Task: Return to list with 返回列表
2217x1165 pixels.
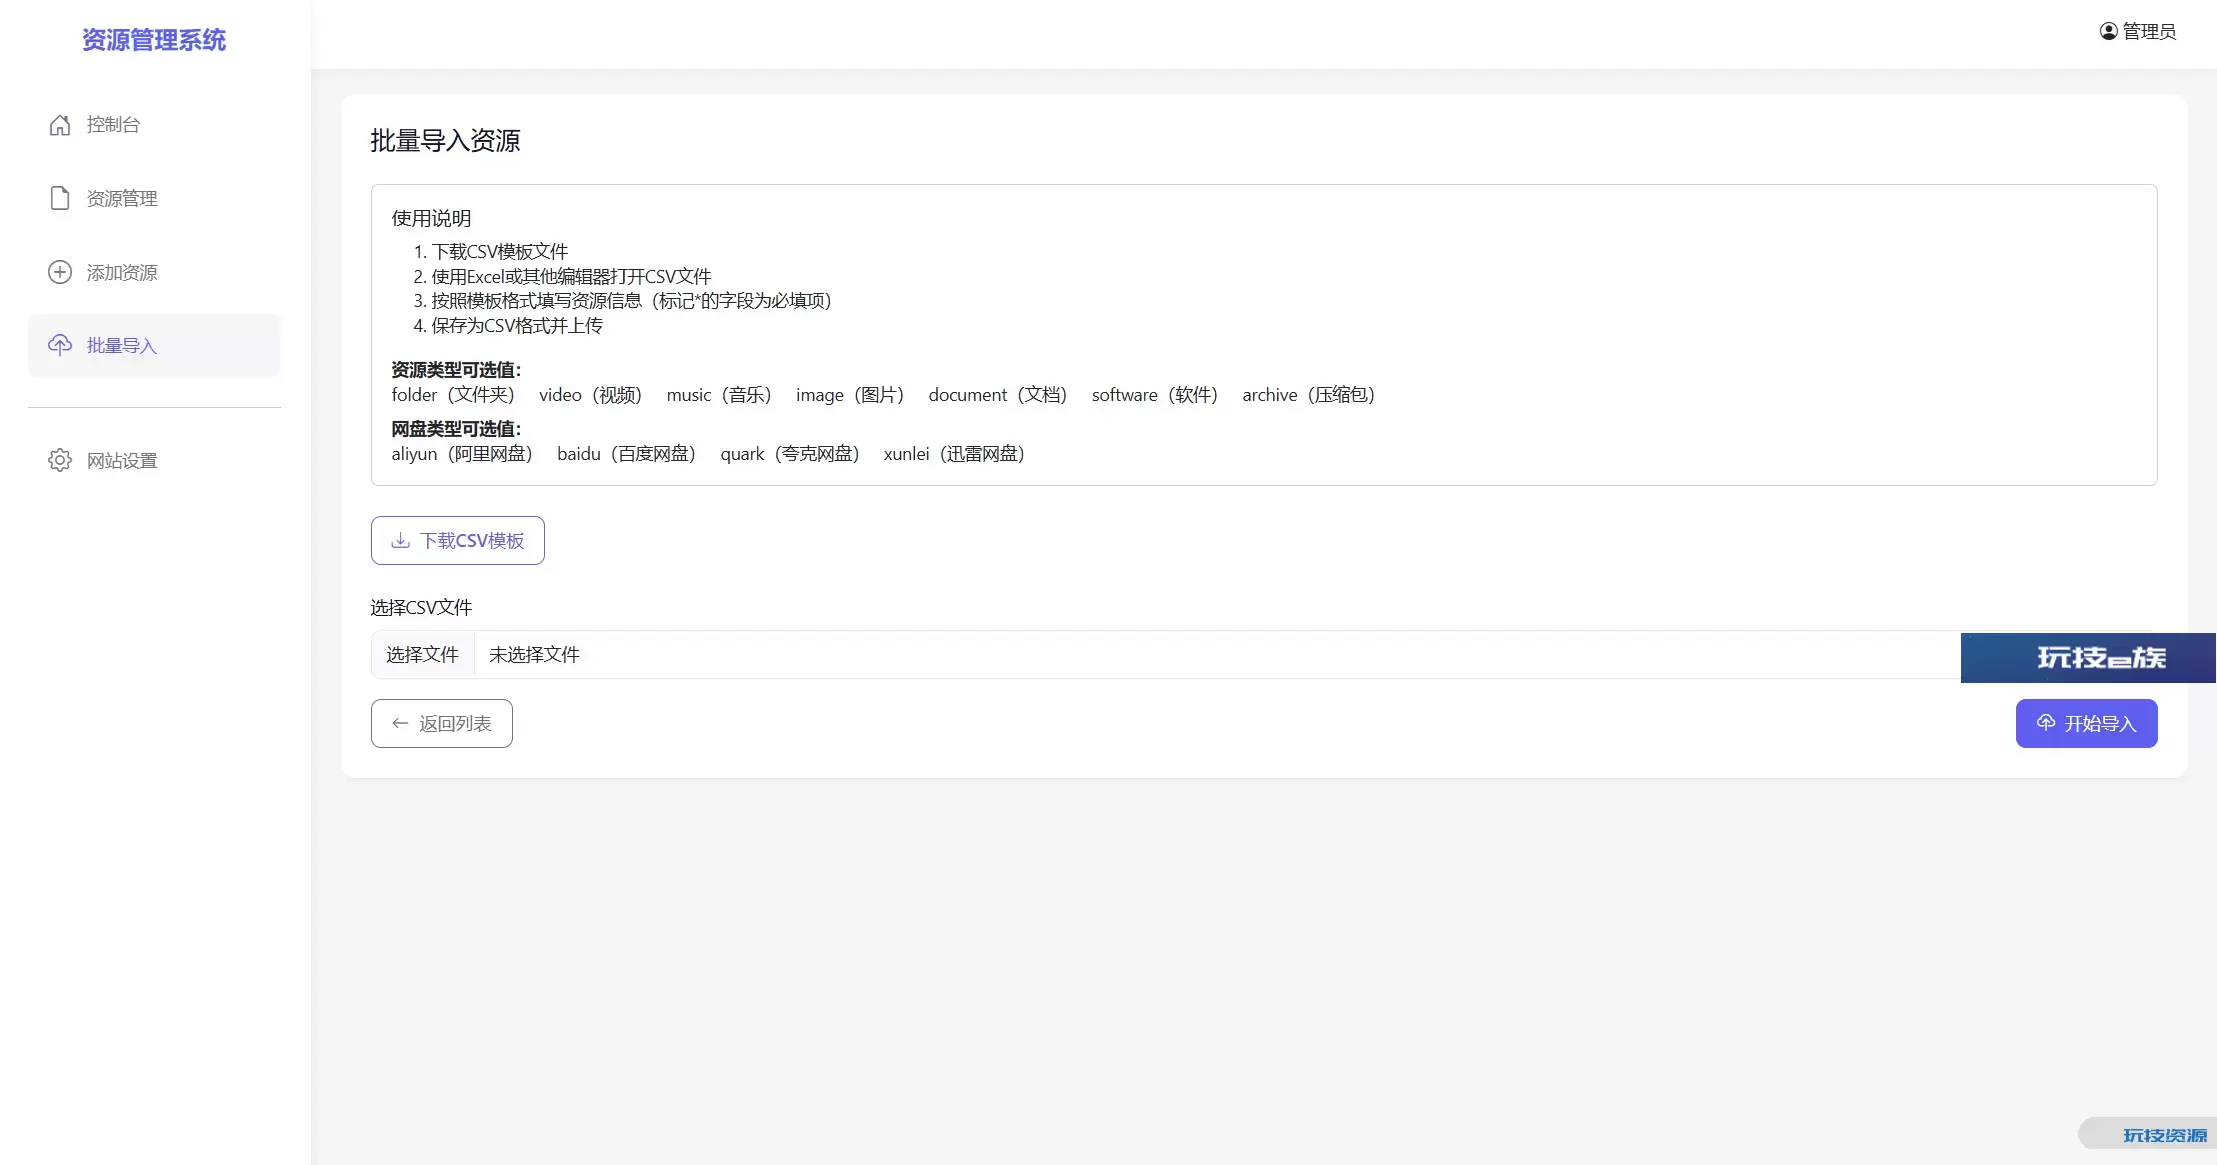Action: click(x=441, y=723)
